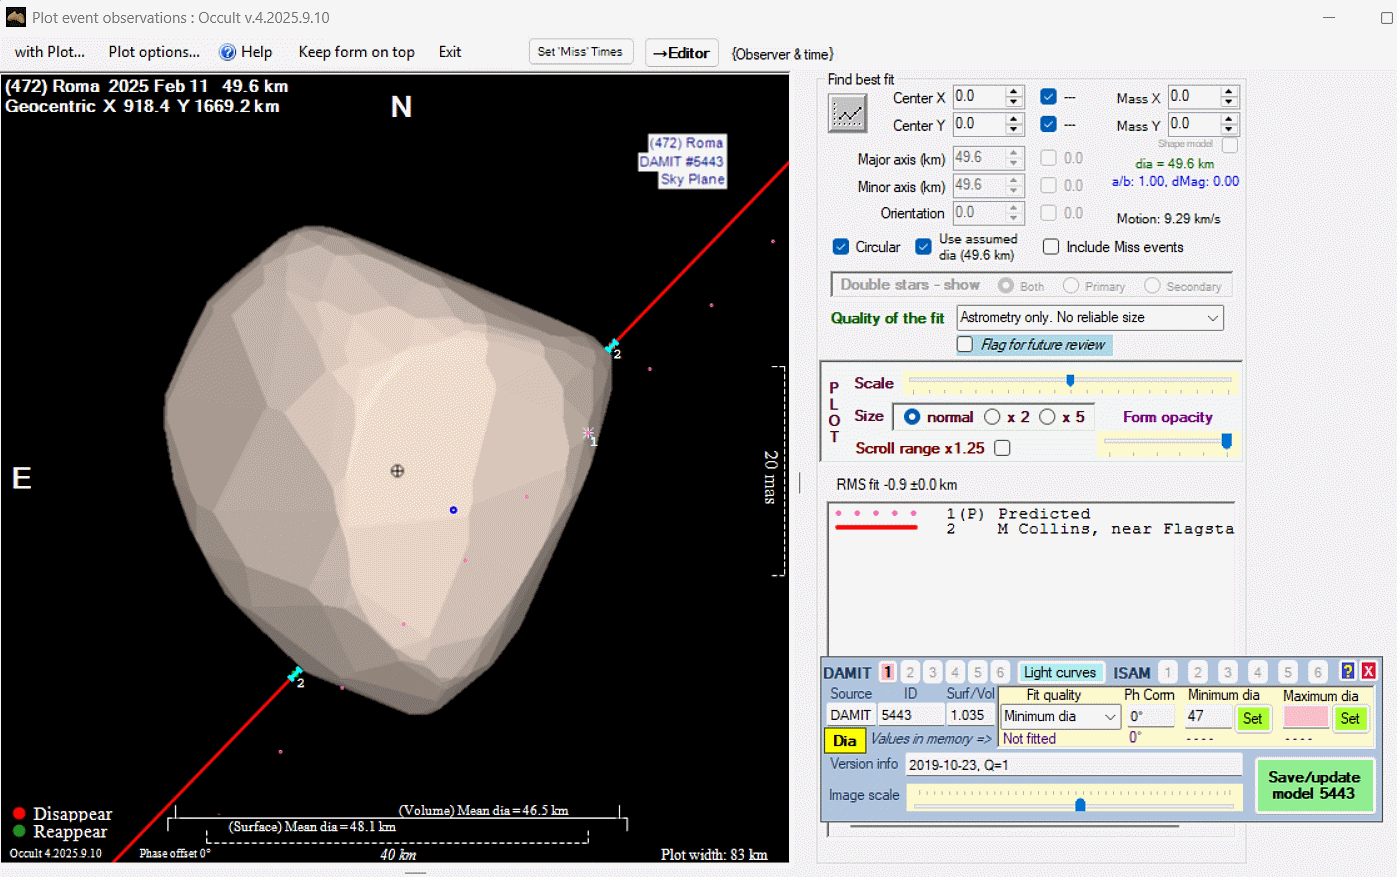Click the Image scale slider handle
The height and width of the screenshot is (877, 1397).
(x=1080, y=804)
